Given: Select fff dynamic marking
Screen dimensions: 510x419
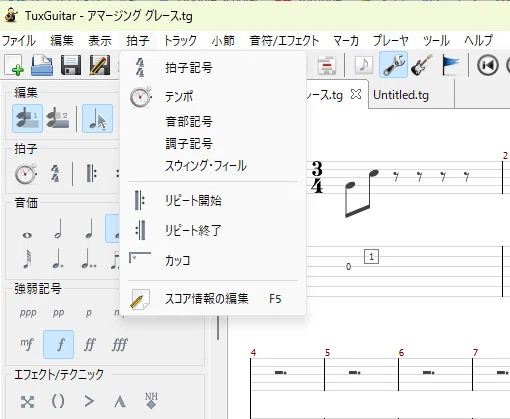Looking at the screenshot, I should click(x=120, y=344).
